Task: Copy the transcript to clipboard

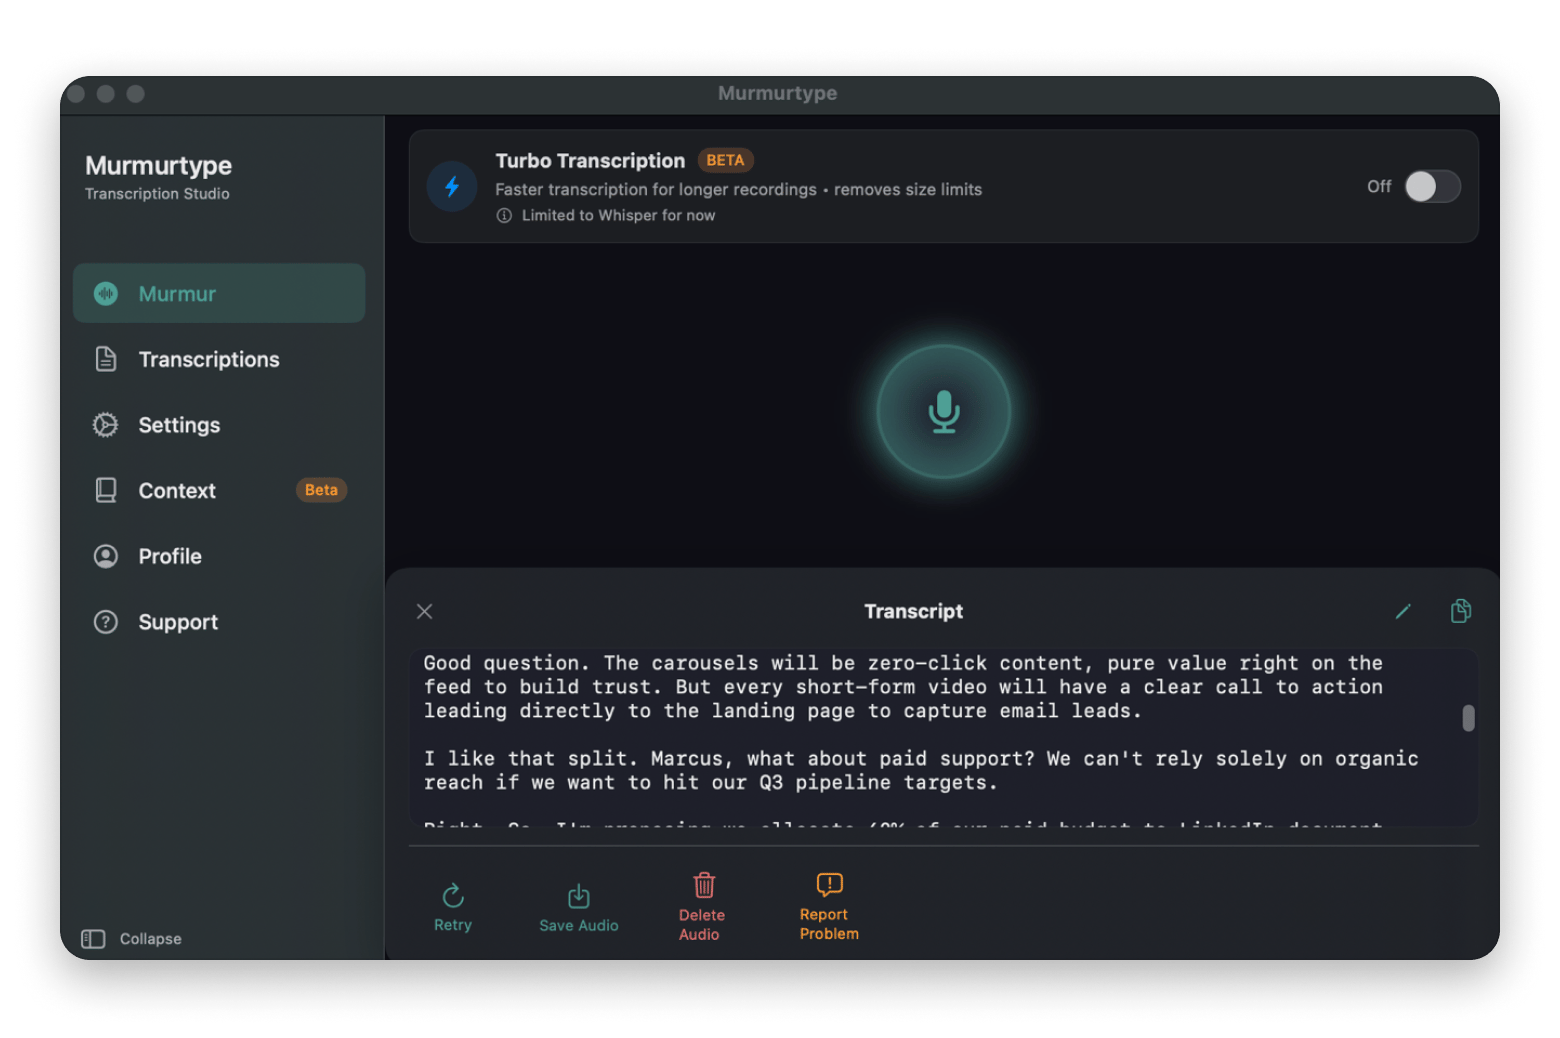Action: [x=1460, y=611]
